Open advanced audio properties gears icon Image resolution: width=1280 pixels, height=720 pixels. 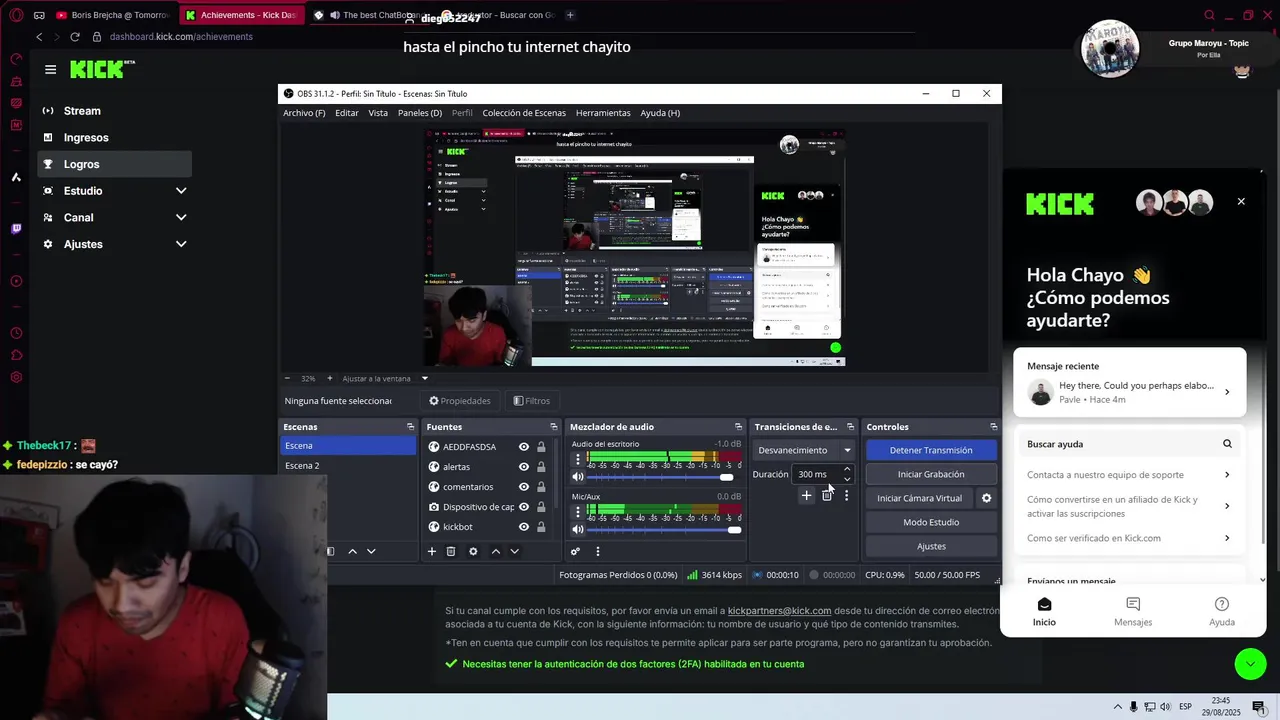click(x=575, y=551)
